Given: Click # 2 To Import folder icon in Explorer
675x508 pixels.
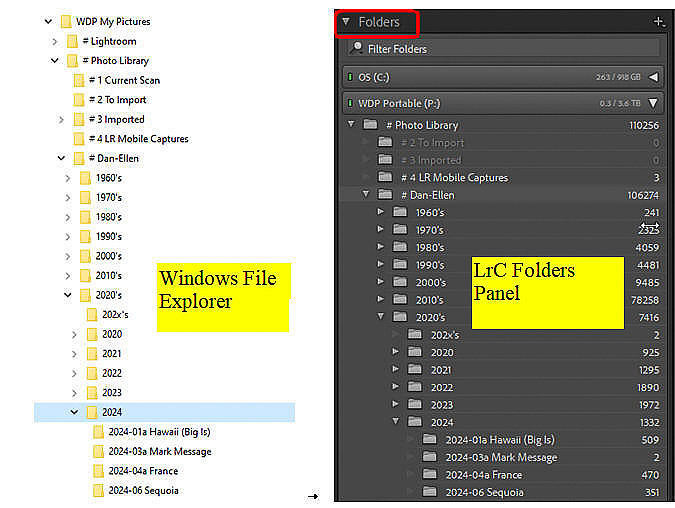Looking at the screenshot, I should click(79, 100).
